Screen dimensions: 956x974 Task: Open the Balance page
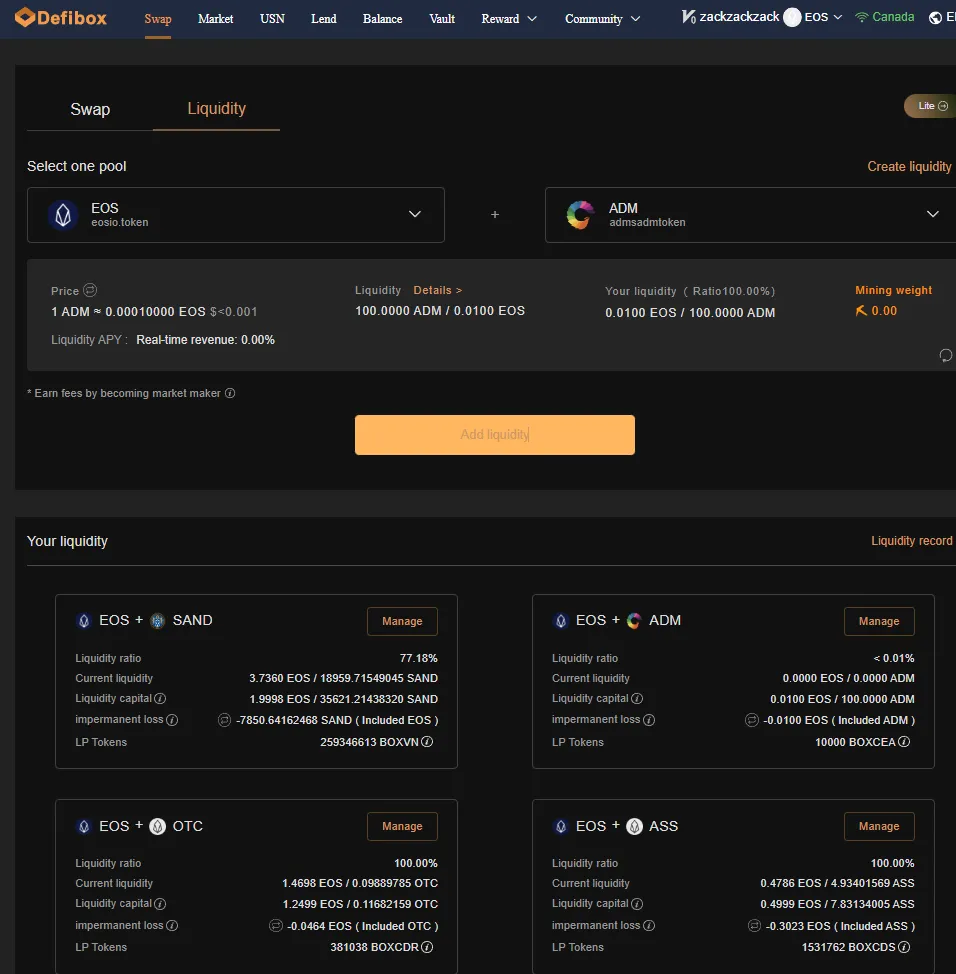(383, 19)
